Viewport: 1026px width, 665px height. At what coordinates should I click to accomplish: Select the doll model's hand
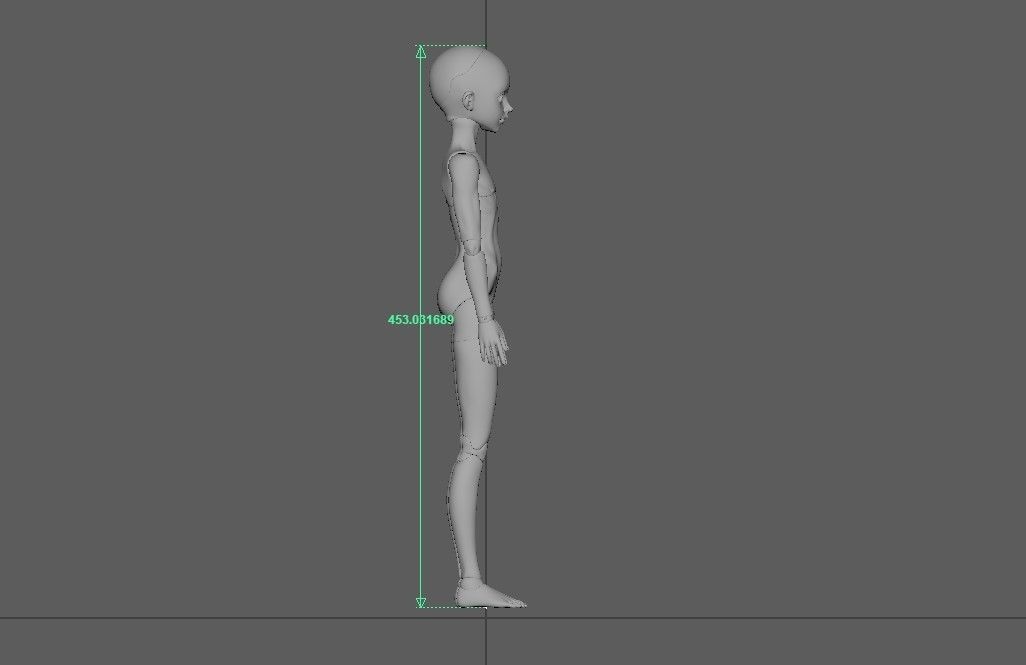493,342
